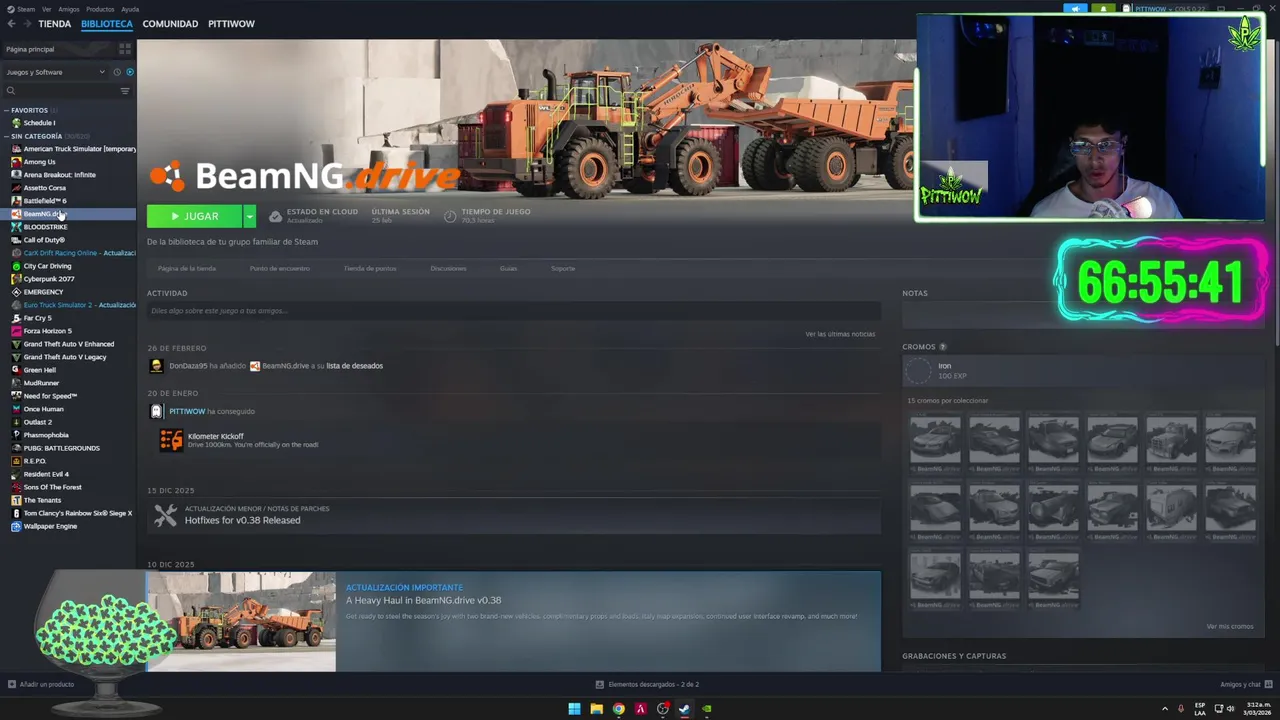The height and width of the screenshot is (720, 1280).
Task: Click the green JUGAR button
Action: [194, 216]
